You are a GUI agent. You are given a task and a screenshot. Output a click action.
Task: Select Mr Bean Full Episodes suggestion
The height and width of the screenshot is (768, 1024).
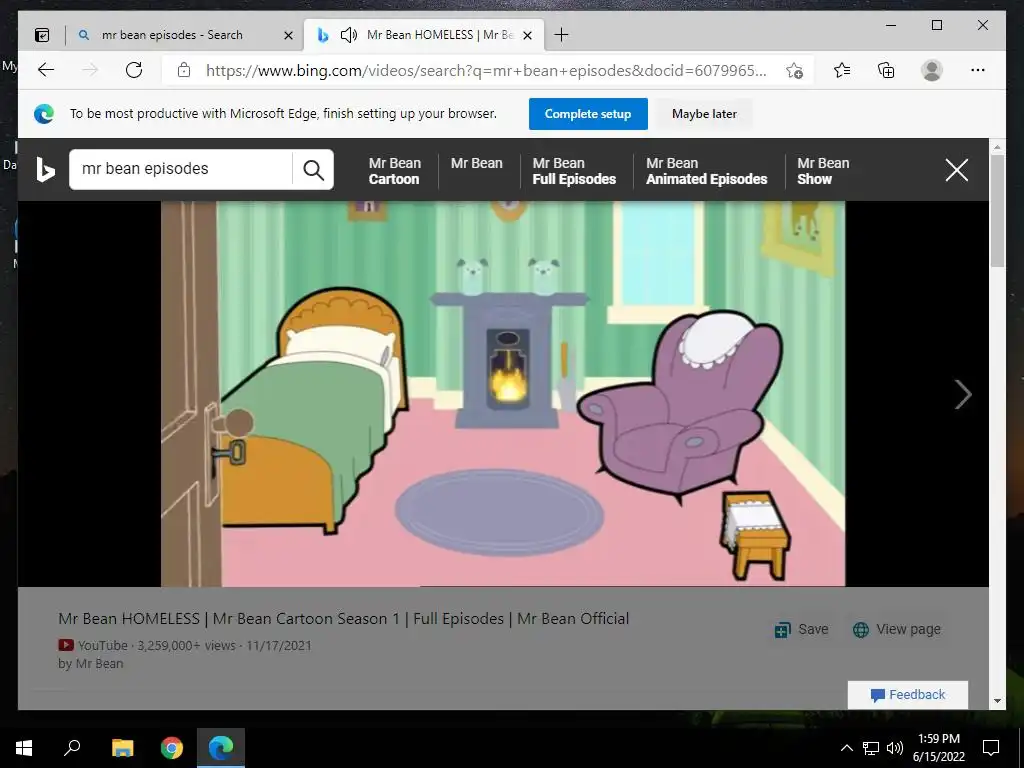pos(574,171)
